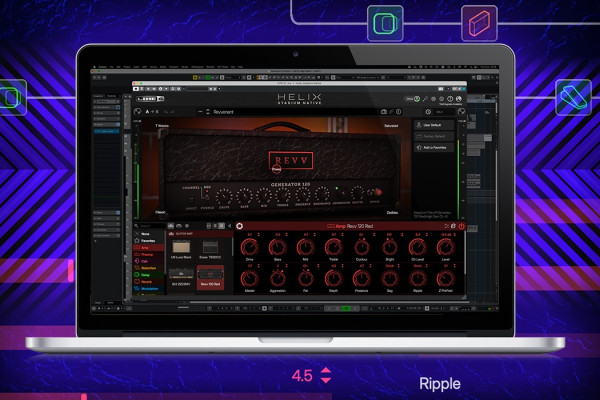Screen dimensions: 600x400
Task: Choose the Brit 2203 amp thumbnail
Action: 181,278
